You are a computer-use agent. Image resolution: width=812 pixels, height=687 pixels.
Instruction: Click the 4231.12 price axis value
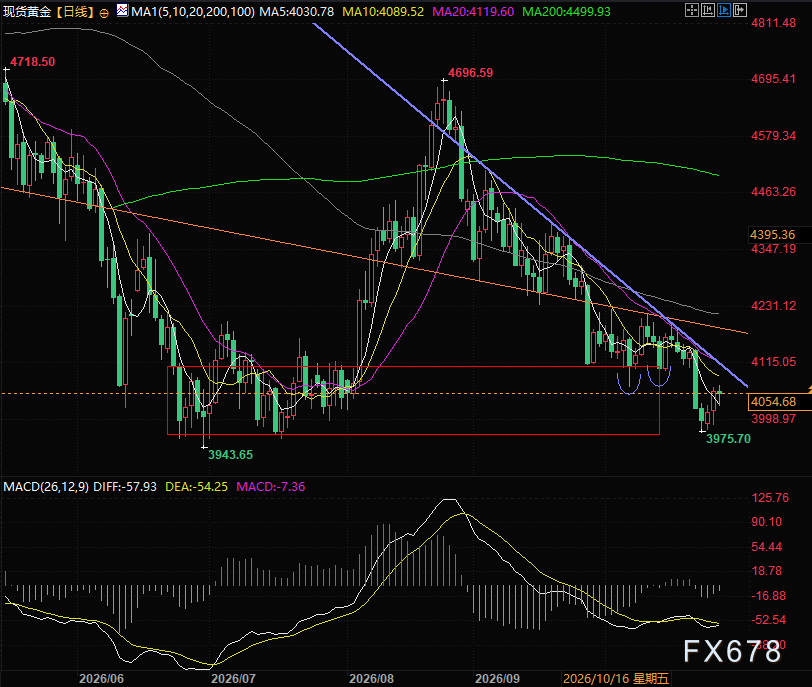(x=774, y=306)
